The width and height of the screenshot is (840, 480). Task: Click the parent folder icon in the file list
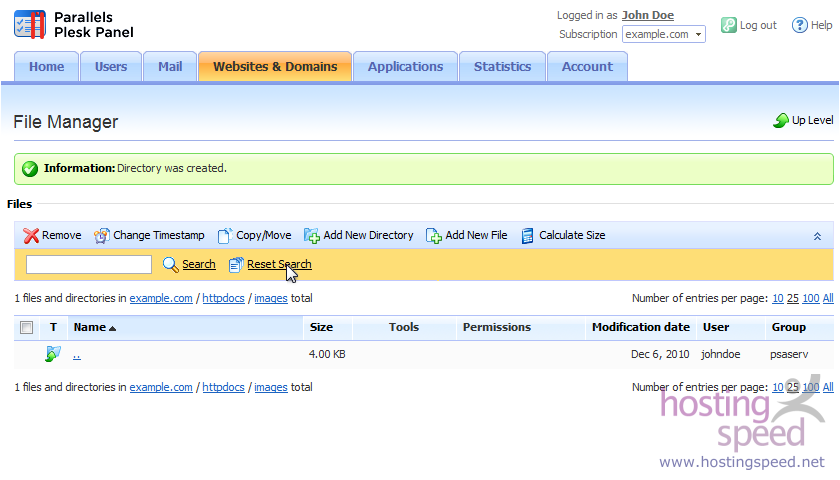click(52, 354)
